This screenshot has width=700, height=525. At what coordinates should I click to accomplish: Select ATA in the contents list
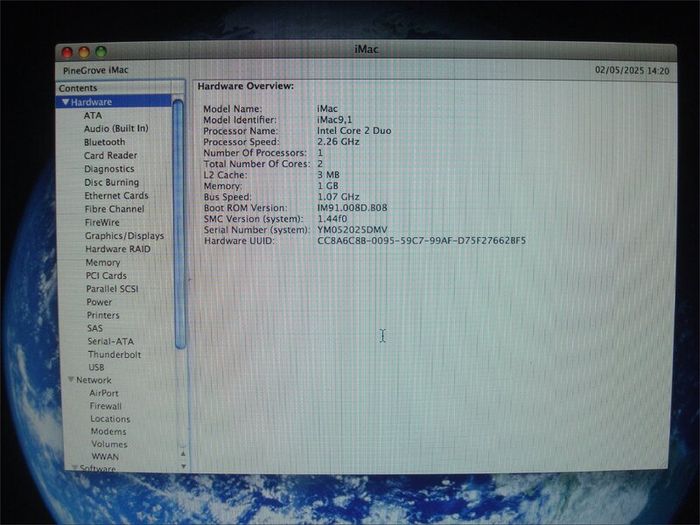pos(93,116)
